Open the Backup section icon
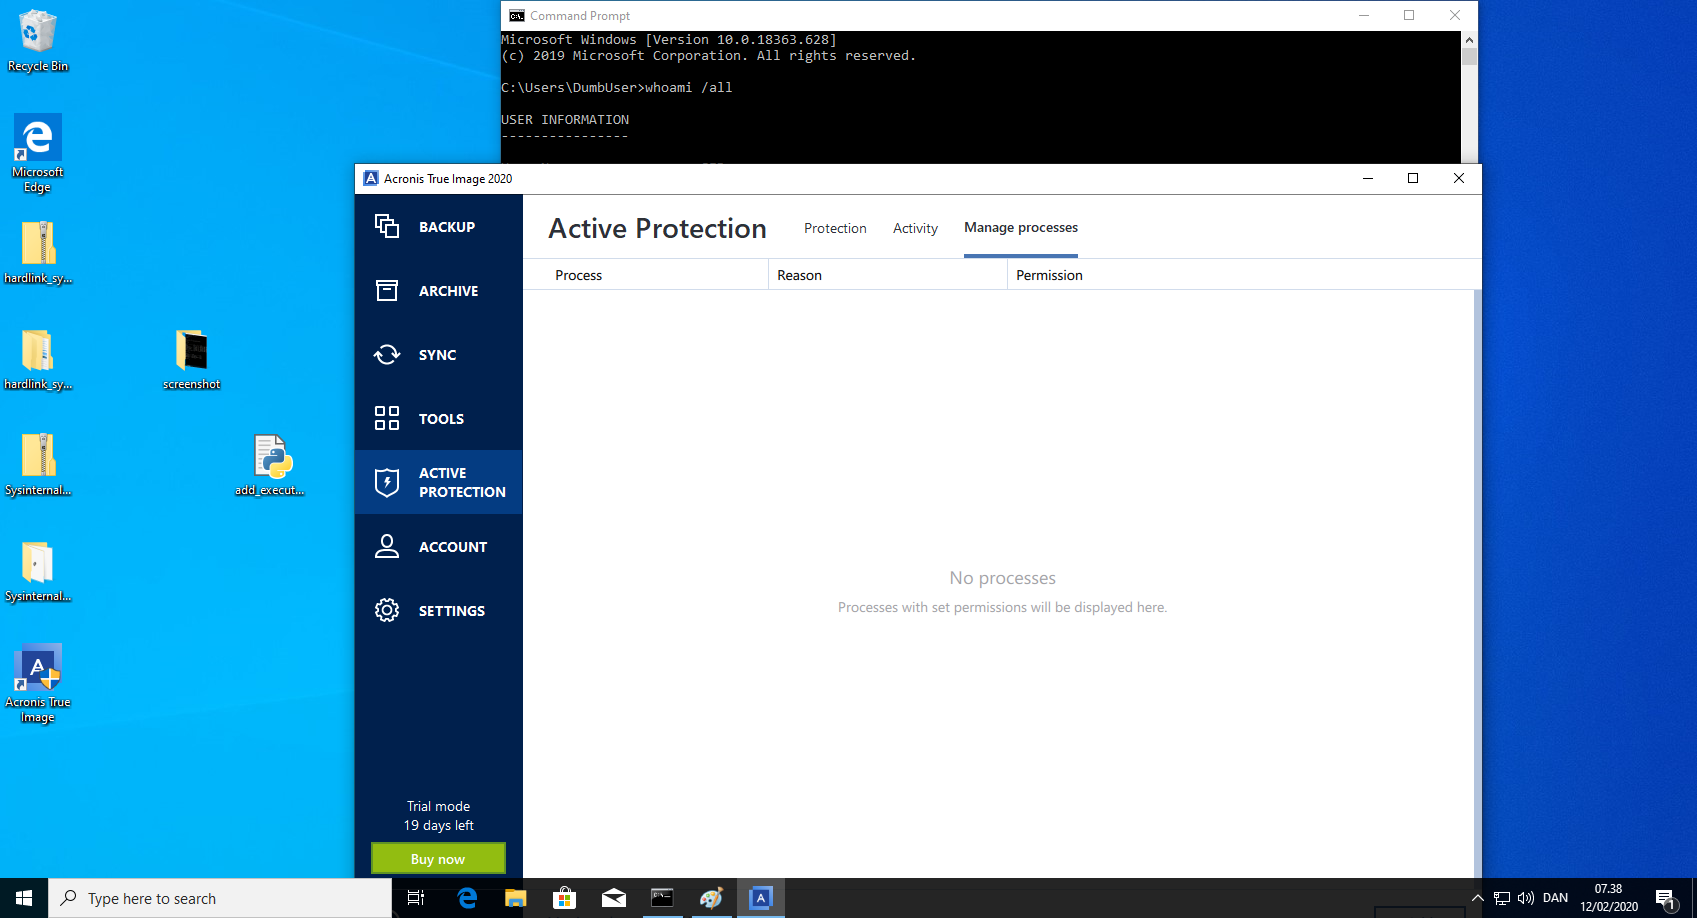The image size is (1697, 918). click(x=387, y=226)
